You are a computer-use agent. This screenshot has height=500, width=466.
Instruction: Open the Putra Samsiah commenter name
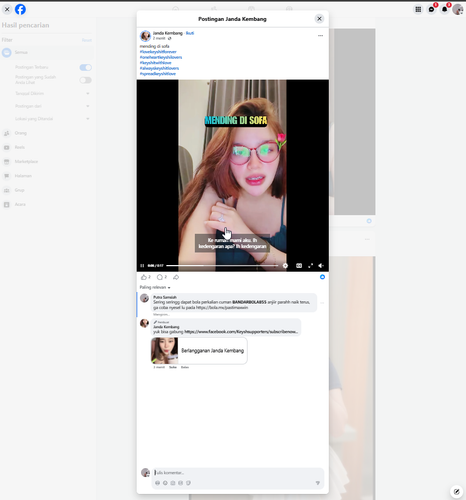[x=165, y=297]
